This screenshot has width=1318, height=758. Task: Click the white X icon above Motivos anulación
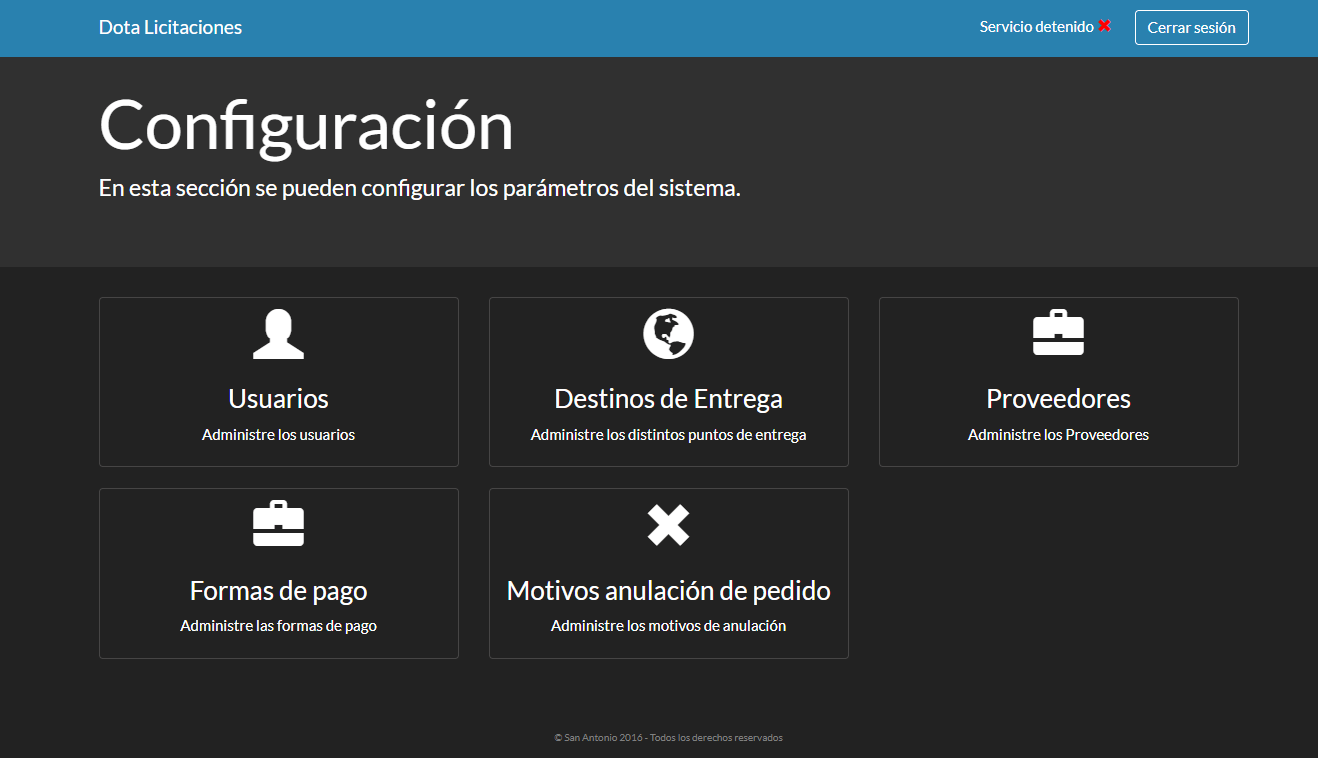(668, 525)
